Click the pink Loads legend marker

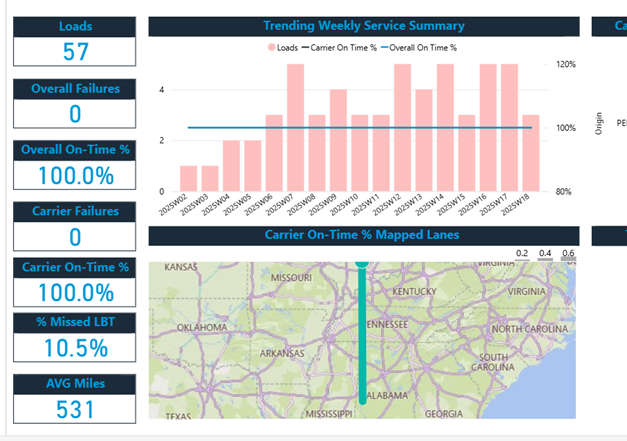271,47
